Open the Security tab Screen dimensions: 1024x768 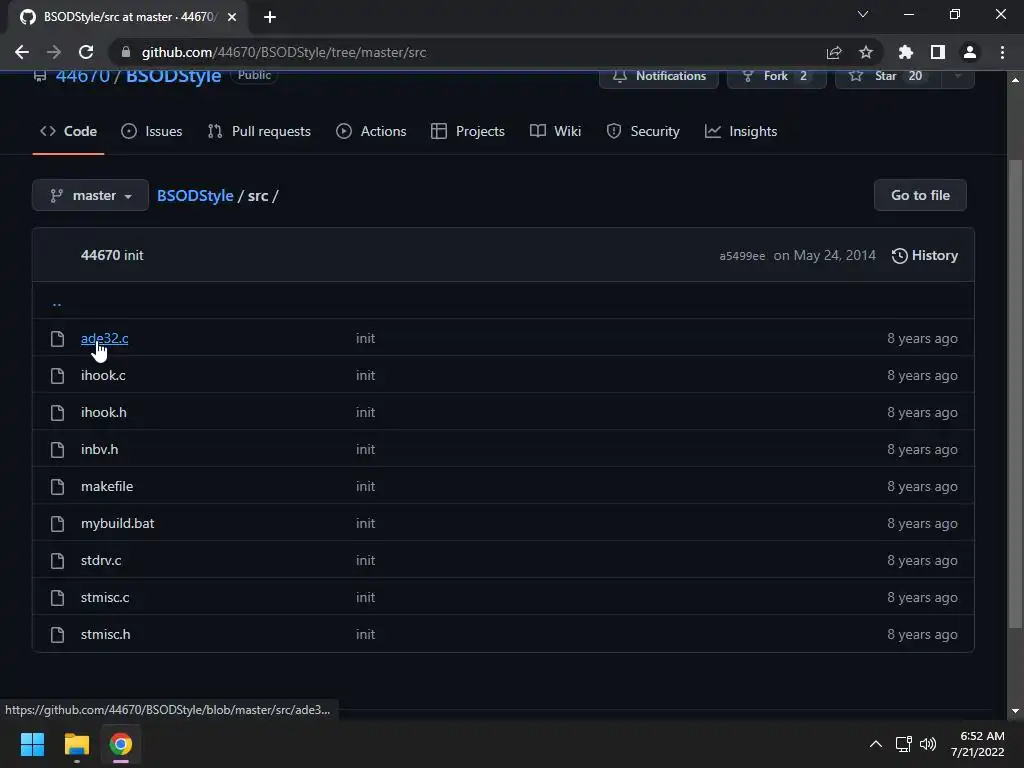643,131
